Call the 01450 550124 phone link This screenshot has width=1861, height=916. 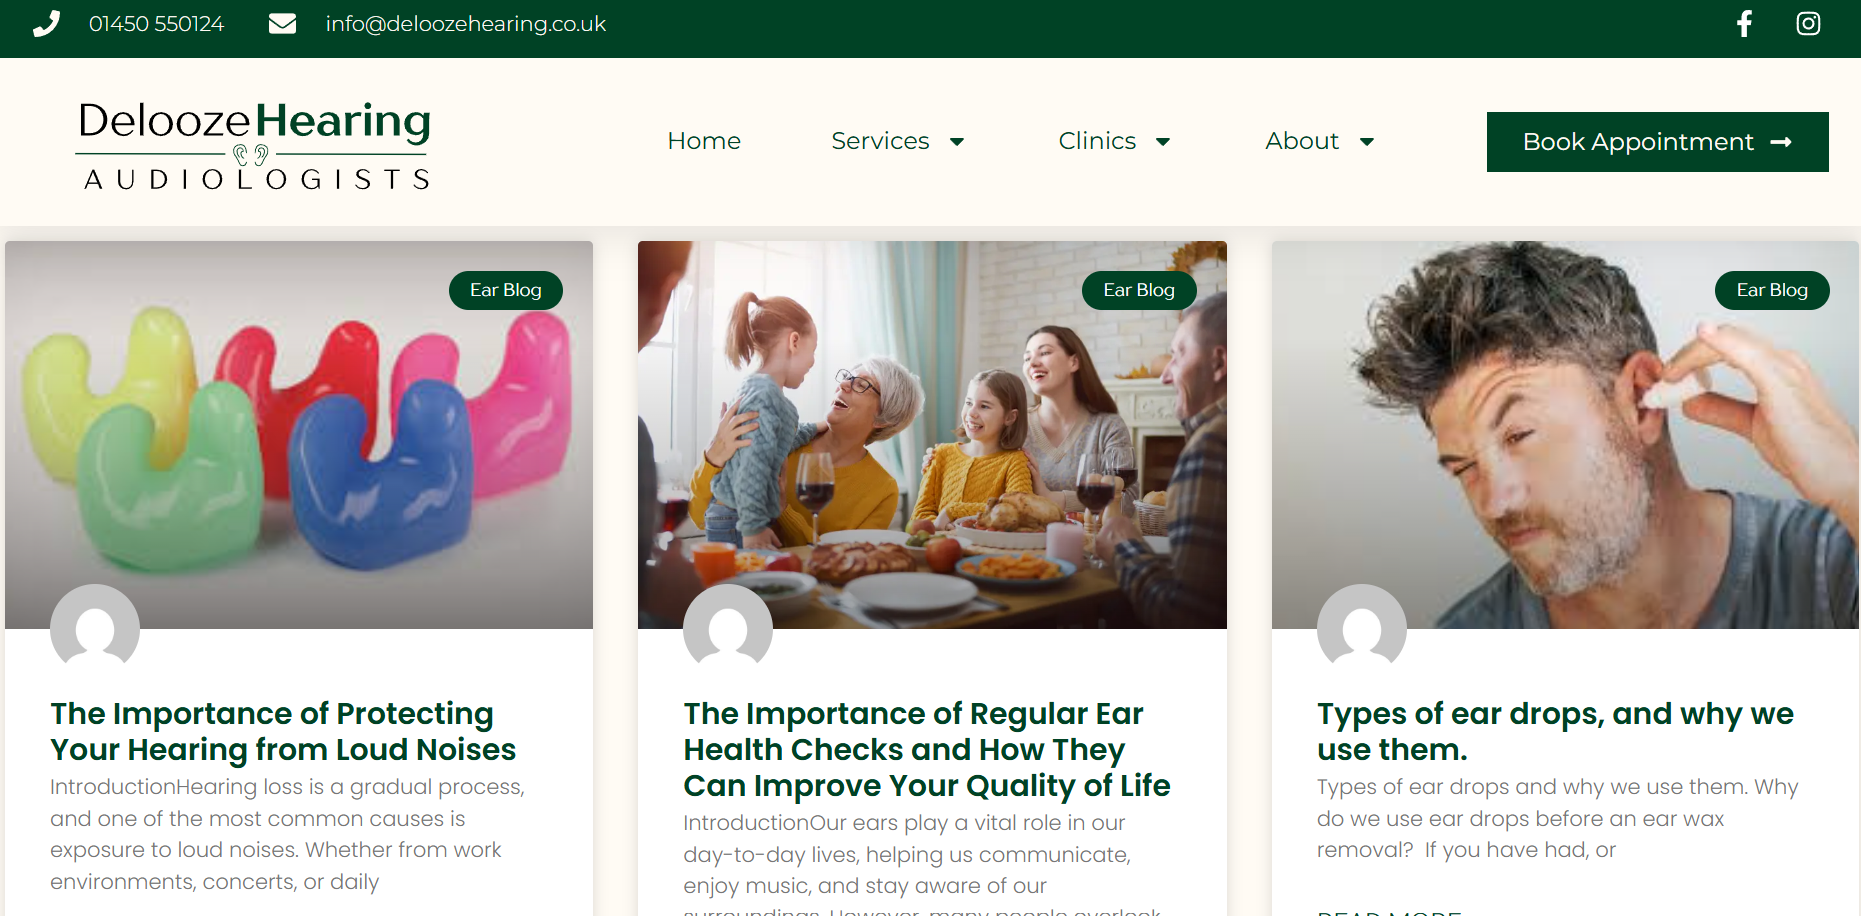(x=156, y=24)
